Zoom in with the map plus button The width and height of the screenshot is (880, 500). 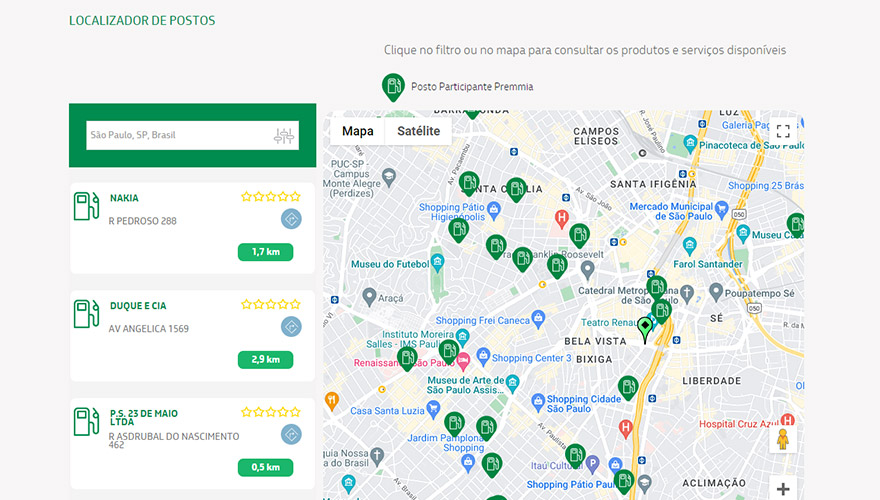coord(783,489)
